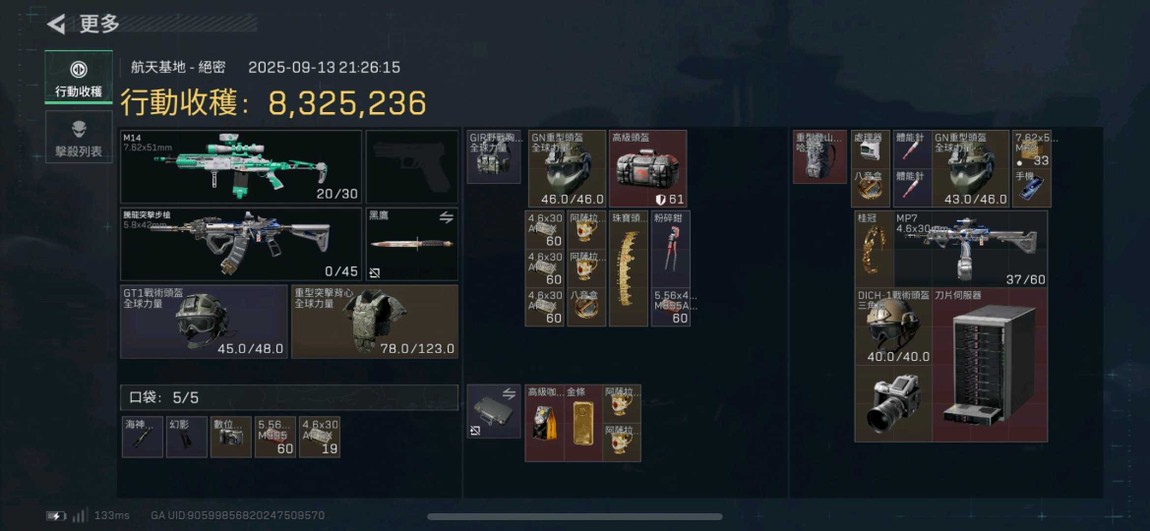Tap the 刀片伺服器 blade server item
The height and width of the screenshot is (531, 1150).
[x=989, y=365]
